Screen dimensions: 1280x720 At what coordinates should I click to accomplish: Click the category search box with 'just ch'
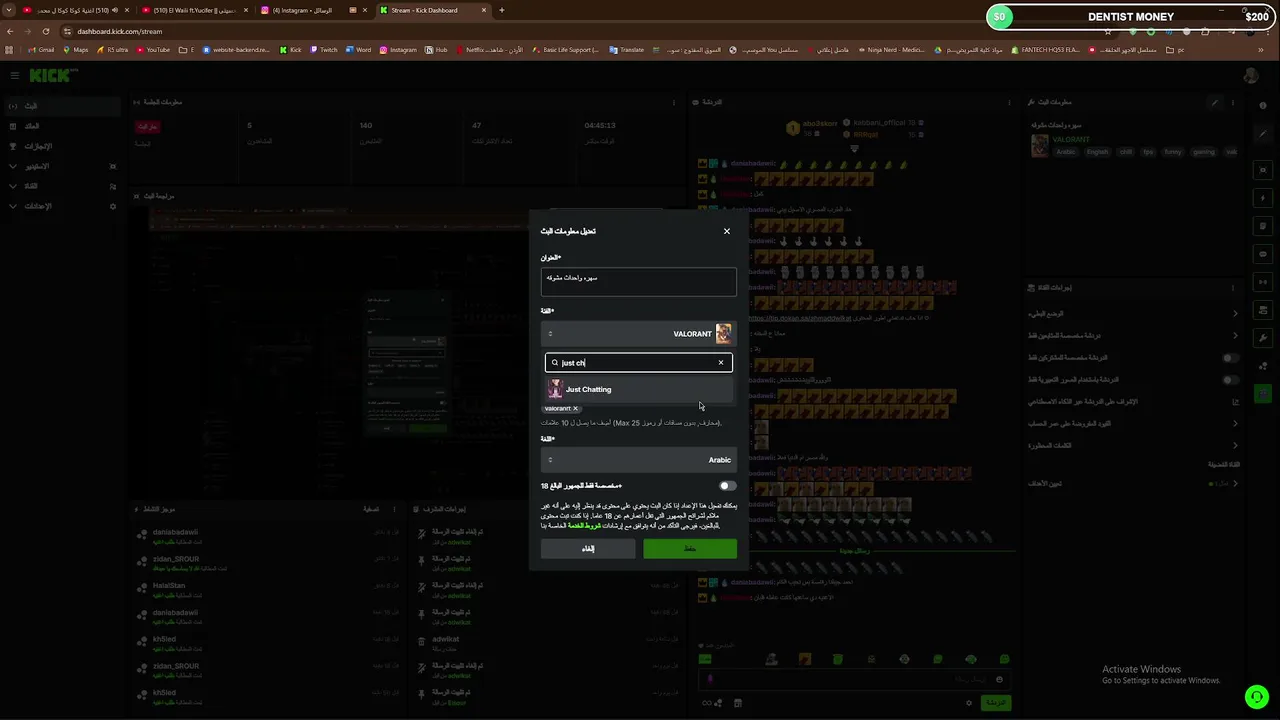click(x=638, y=363)
